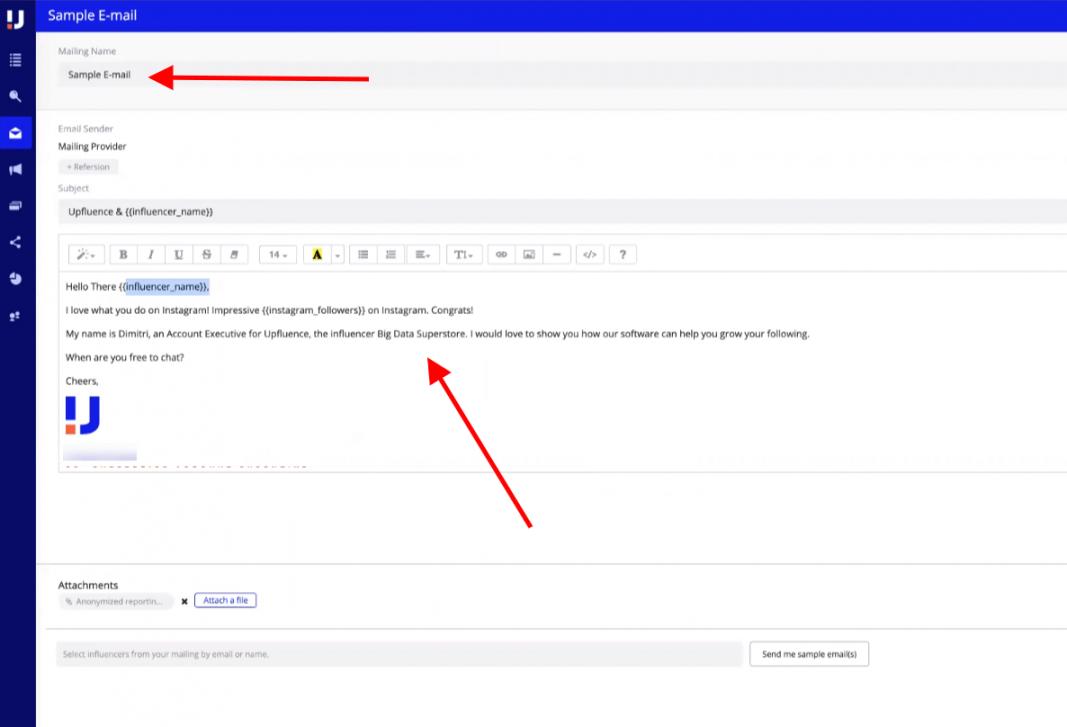This screenshot has height=727, width=1067.
Task: Open the font size 14 dropdown
Action: [x=277, y=255]
